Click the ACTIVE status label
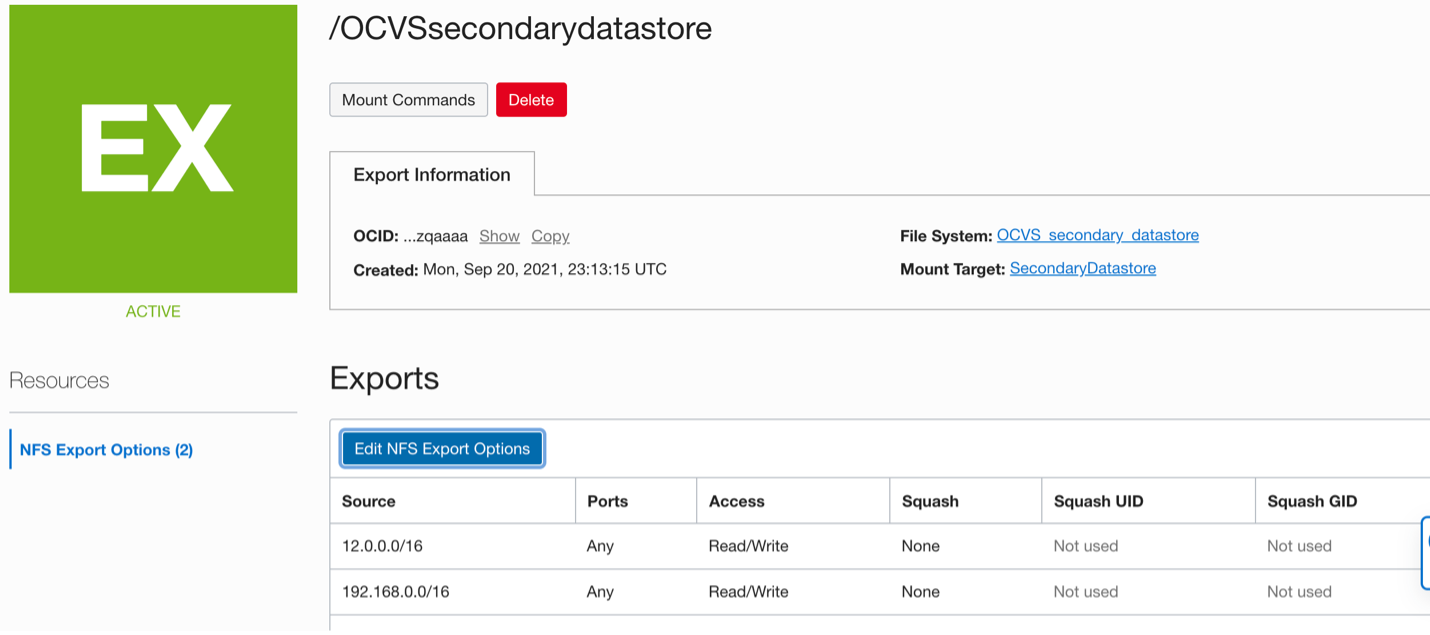Image resolution: width=1430 pixels, height=635 pixels. pos(152,311)
